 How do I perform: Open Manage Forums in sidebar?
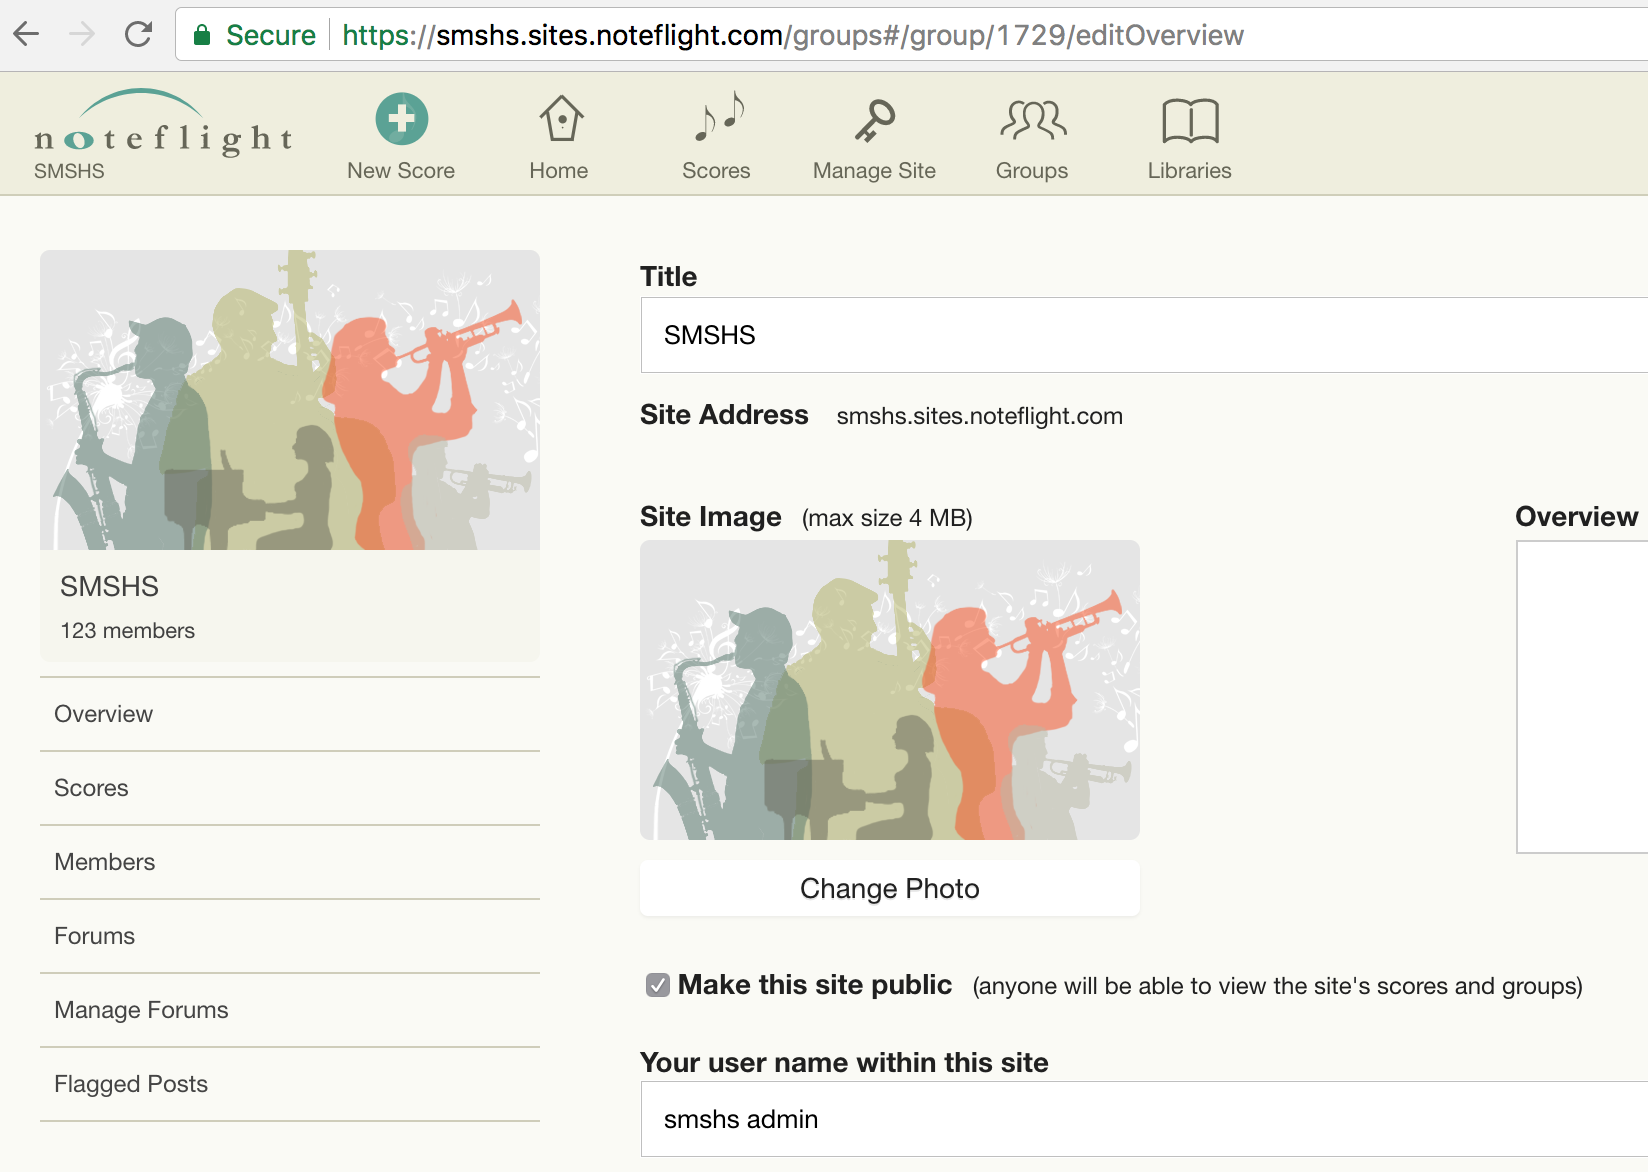141,1010
